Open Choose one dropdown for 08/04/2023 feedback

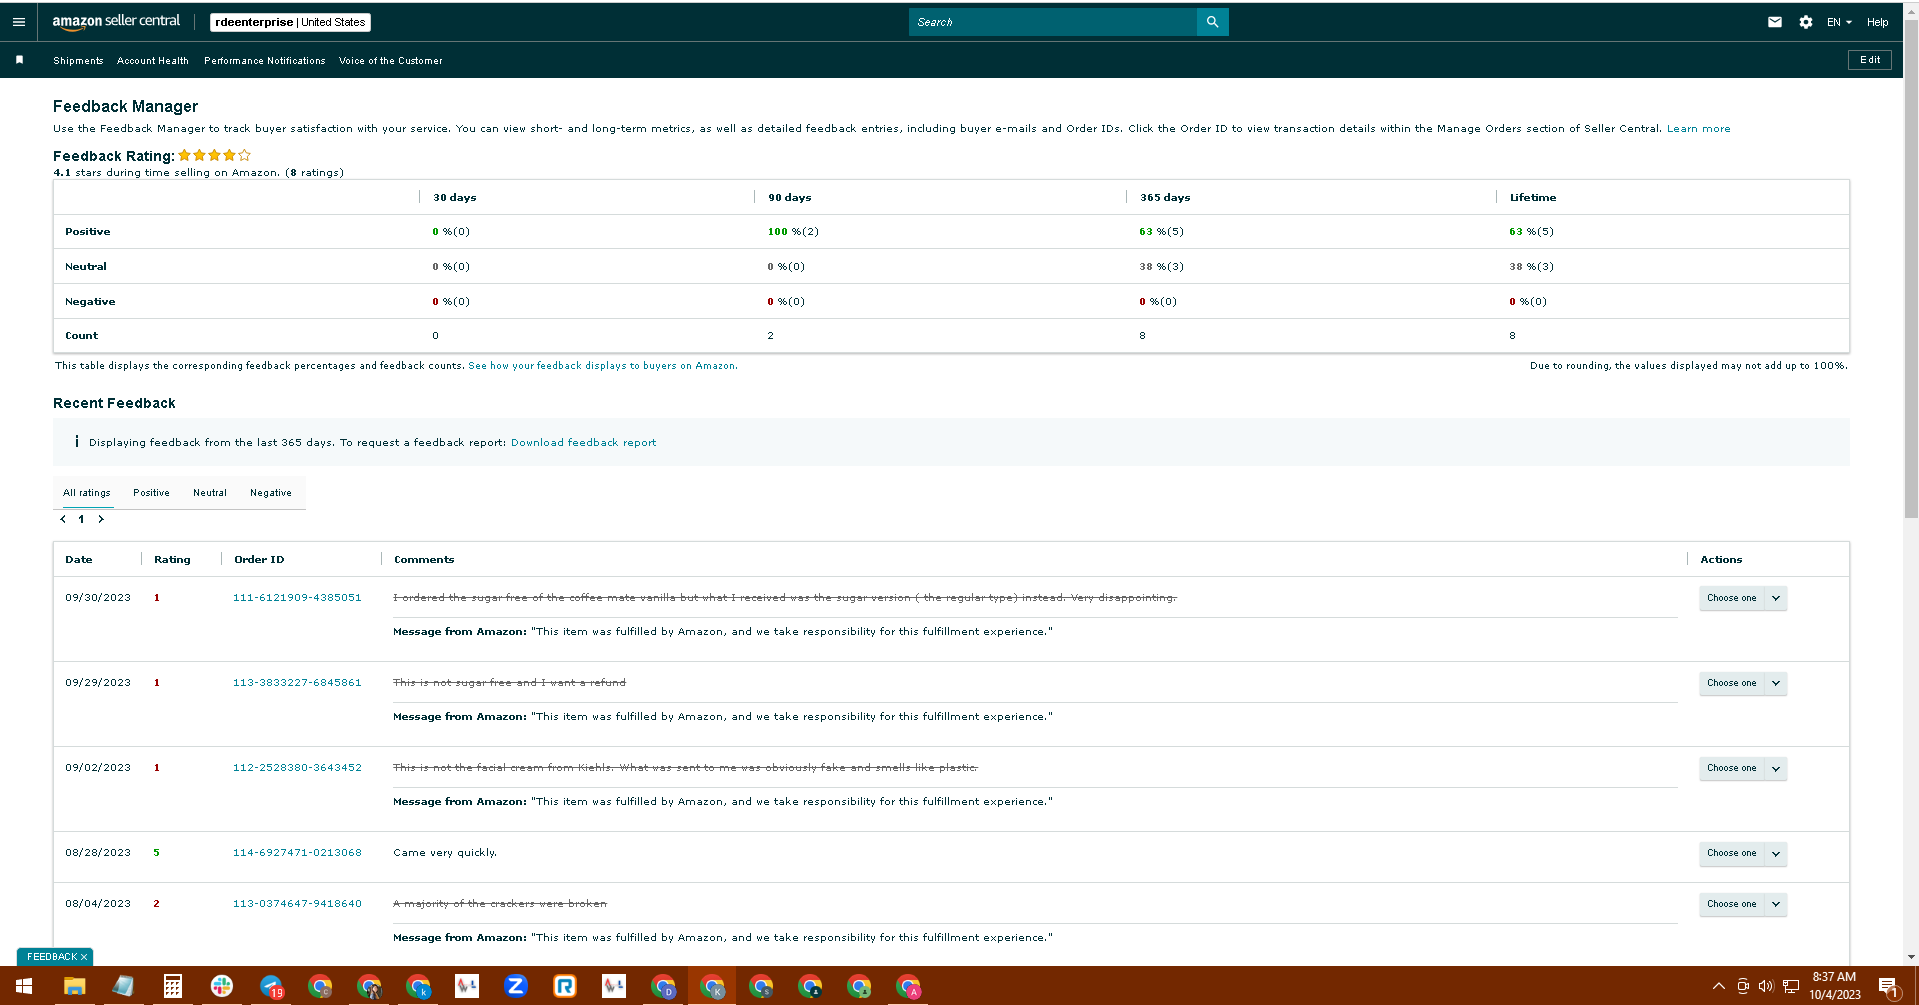click(1742, 904)
